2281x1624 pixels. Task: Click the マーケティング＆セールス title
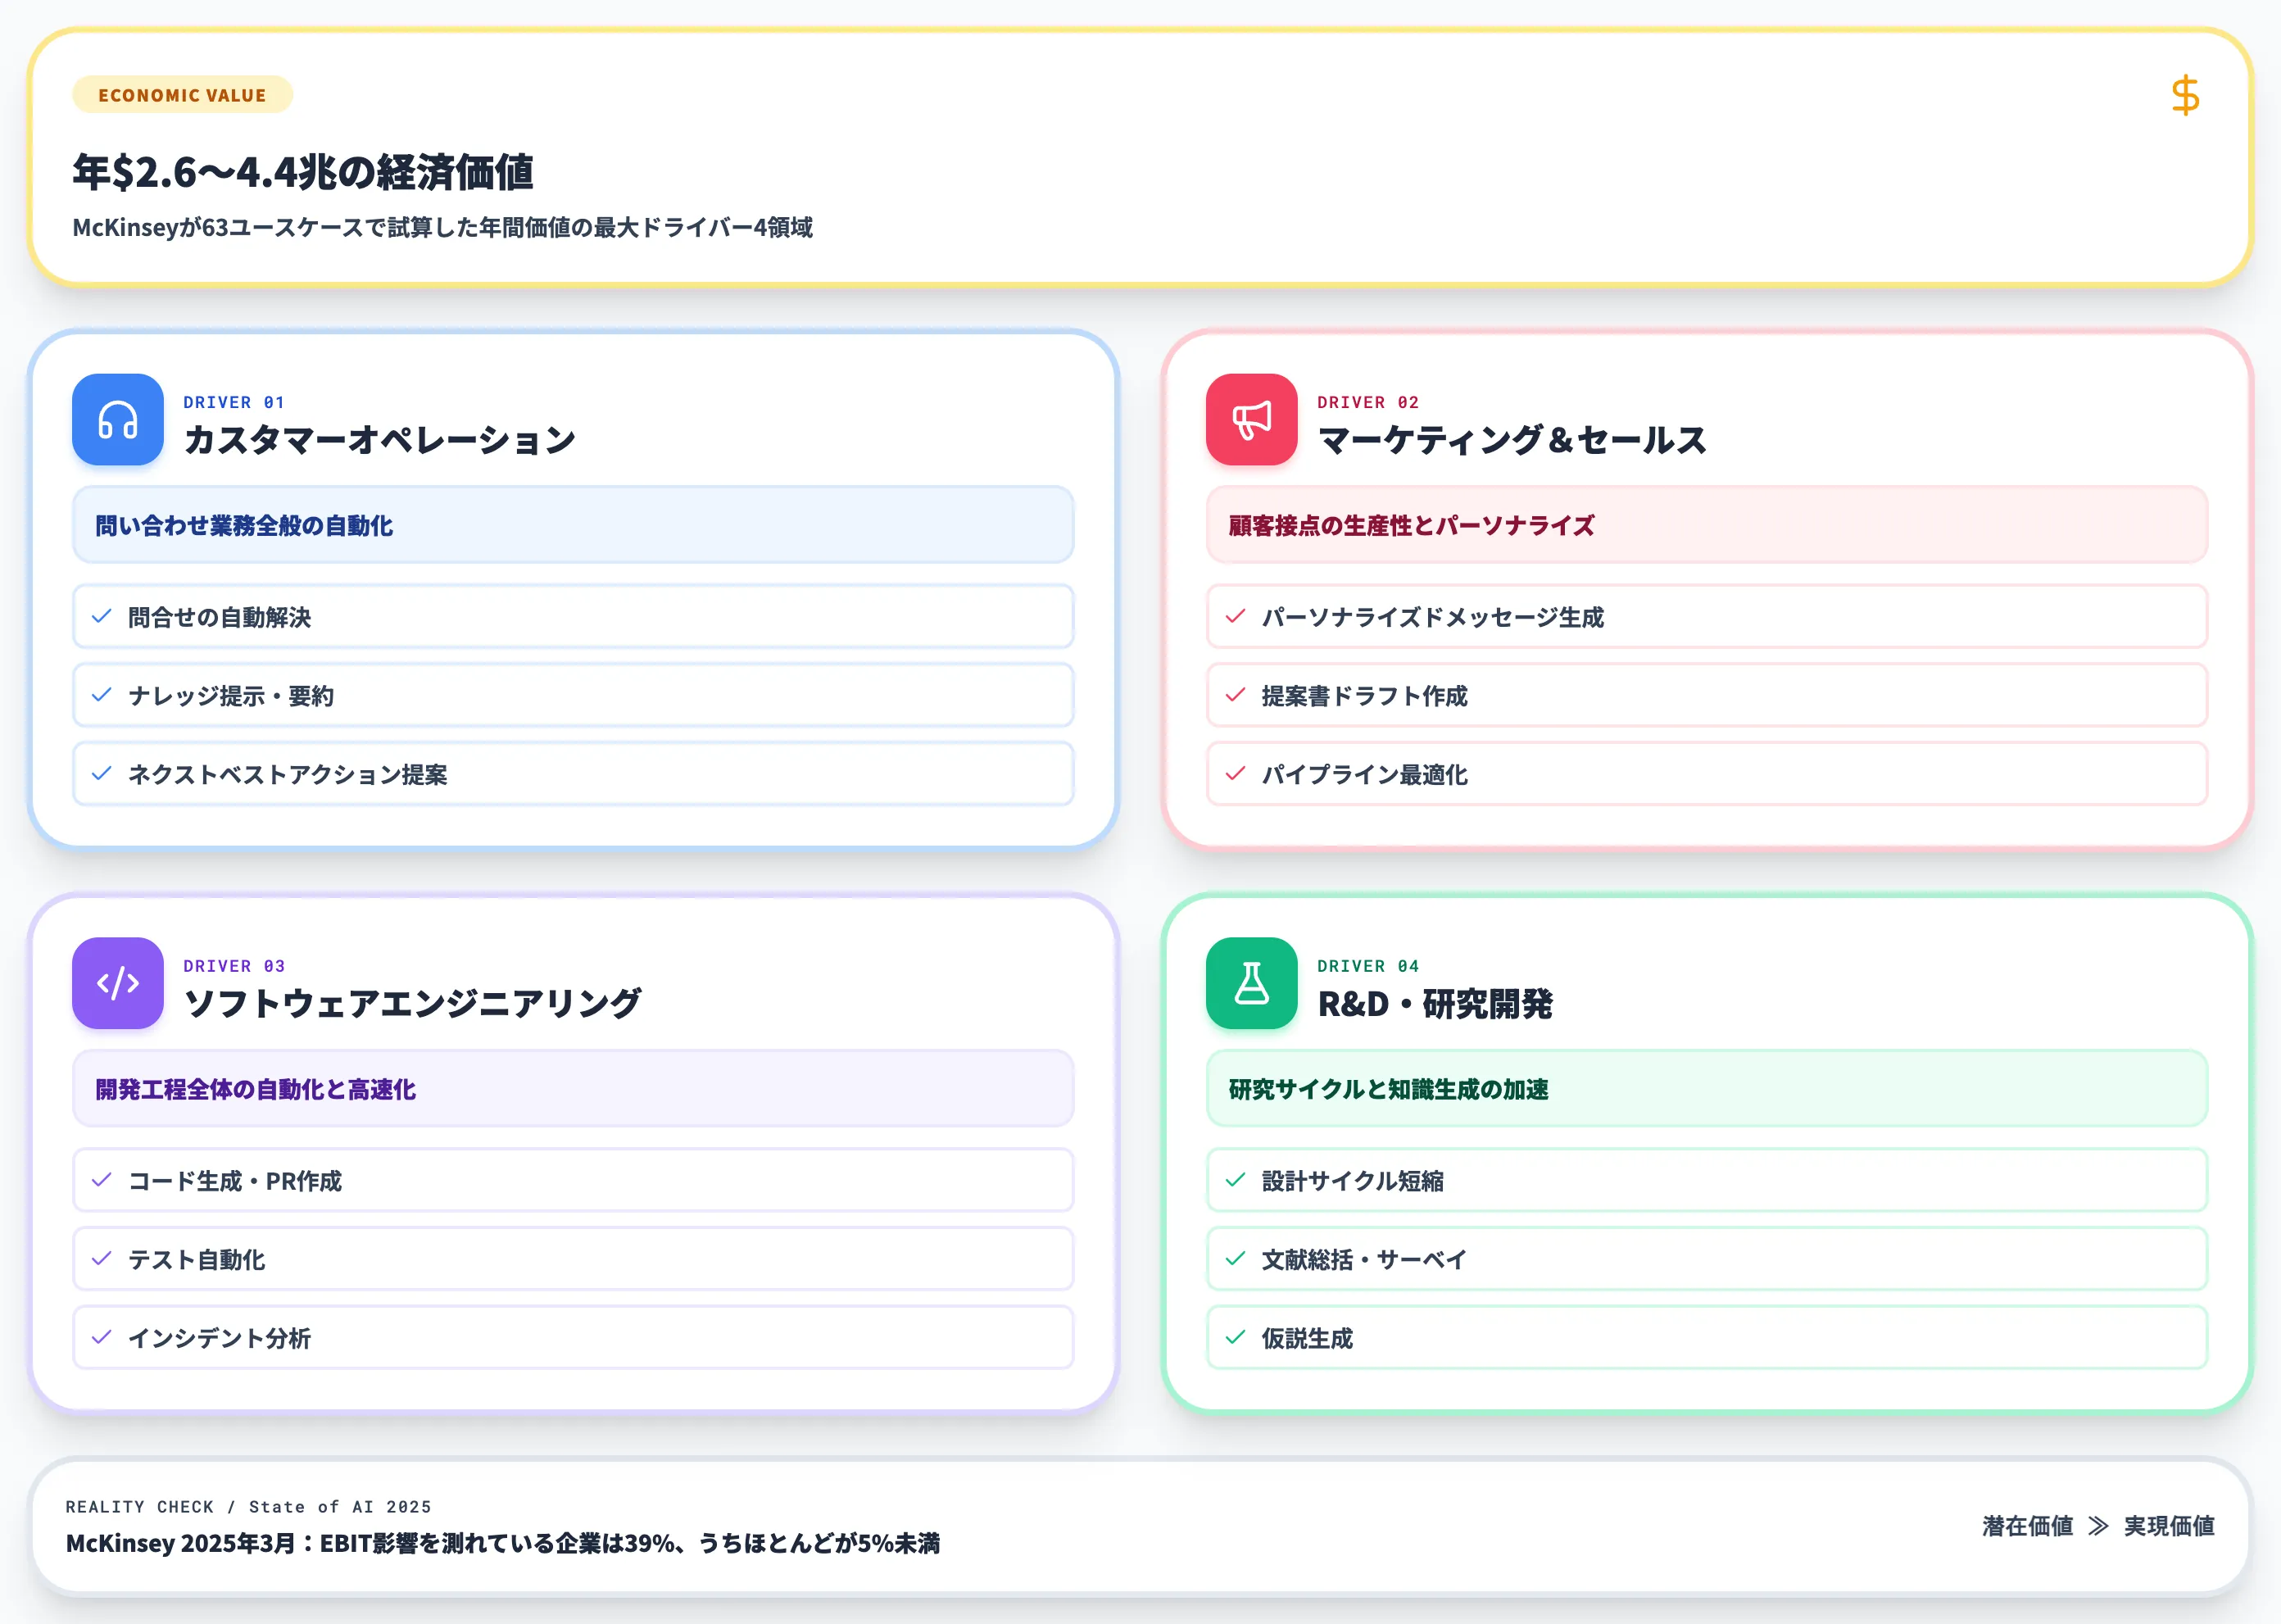[x=1512, y=440]
